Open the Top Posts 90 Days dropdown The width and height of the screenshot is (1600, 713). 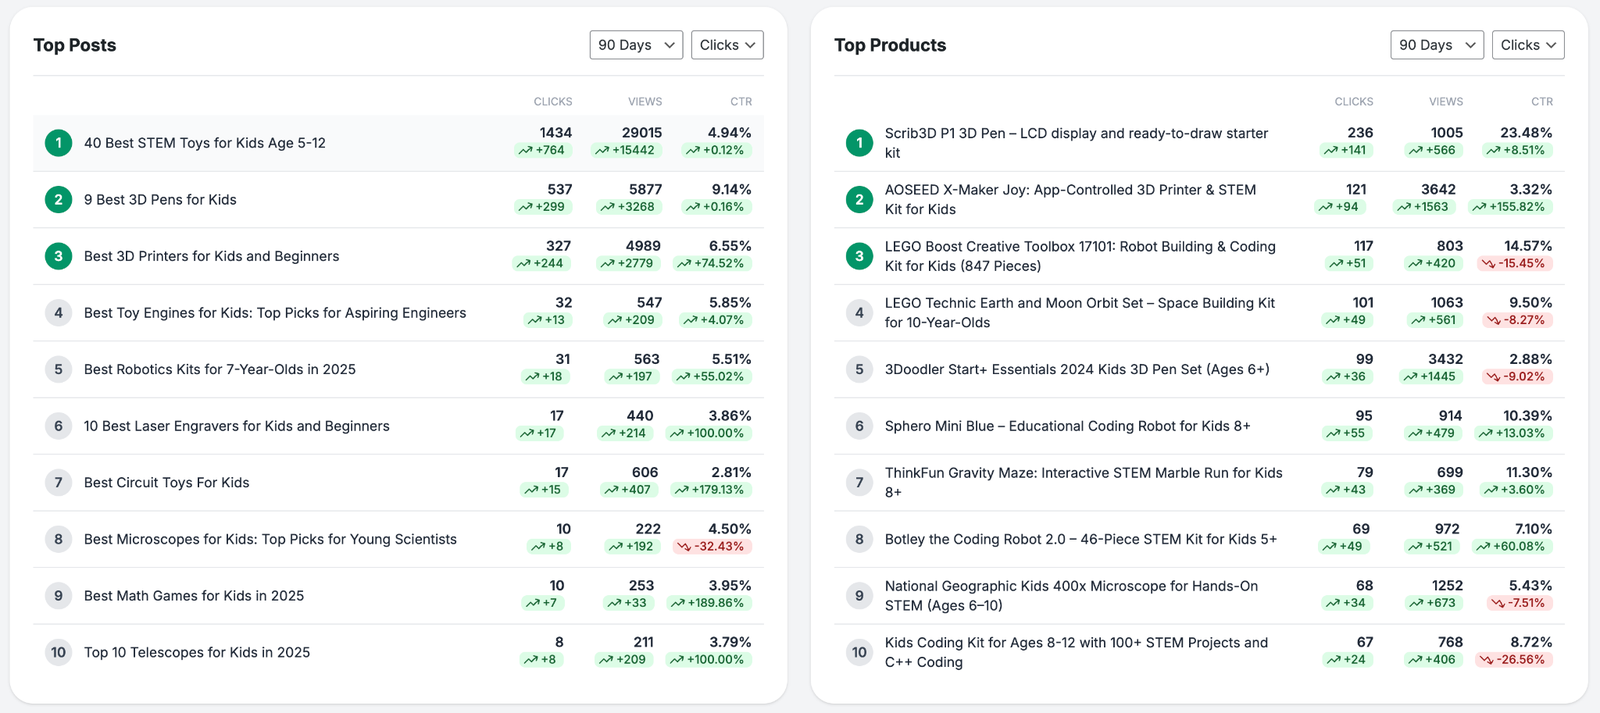pyautogui.click(x=636, y=45)
